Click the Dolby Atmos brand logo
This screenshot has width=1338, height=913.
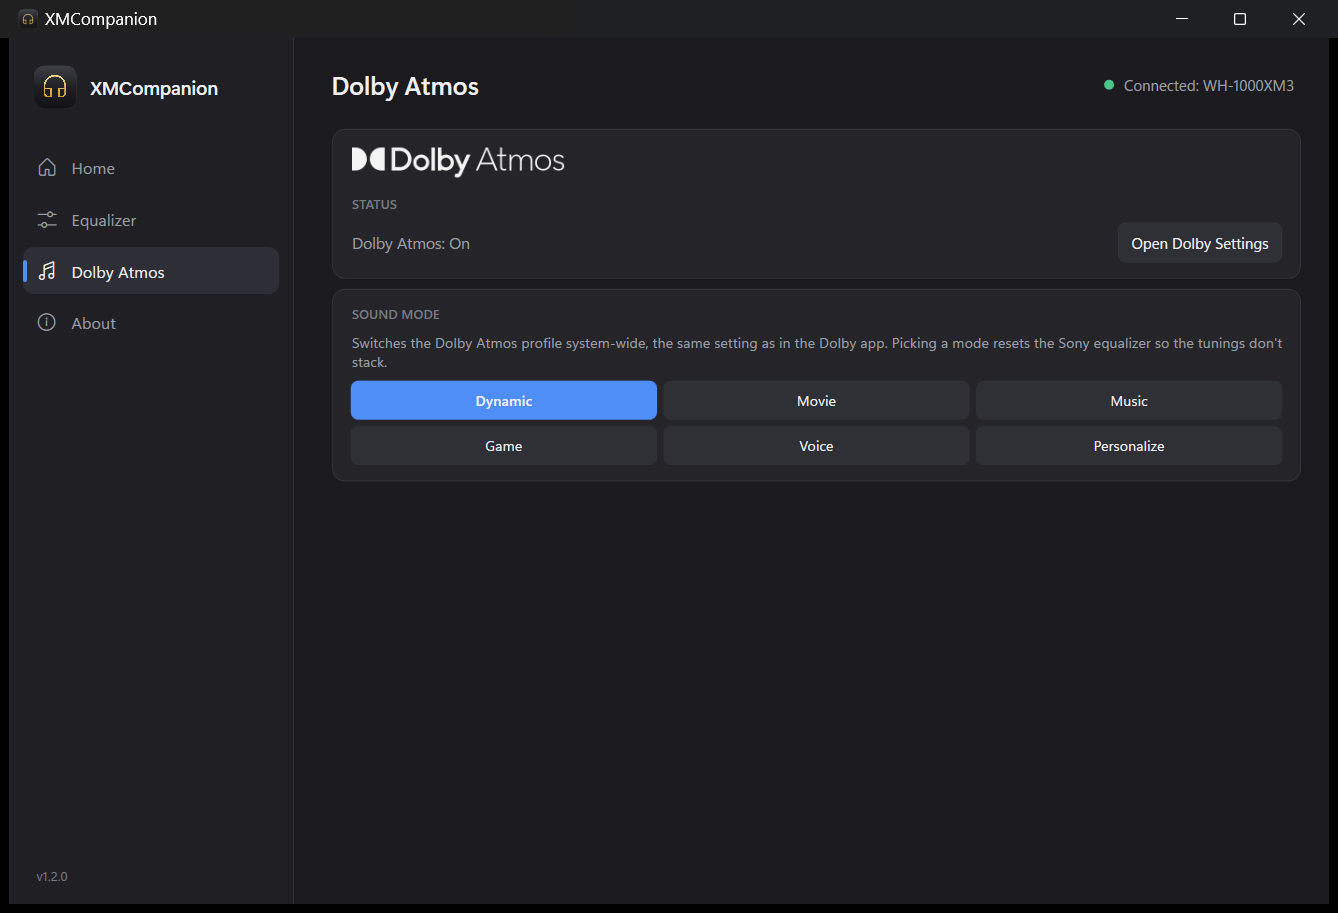[x=458, y=161]
